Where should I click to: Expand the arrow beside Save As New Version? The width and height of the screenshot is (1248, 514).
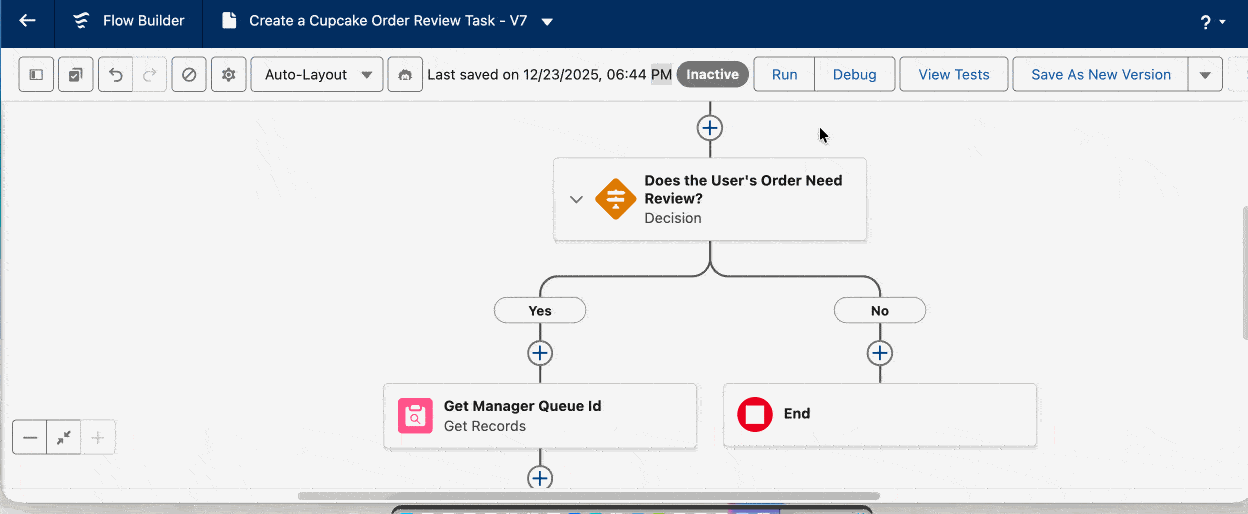point(1205,75)
